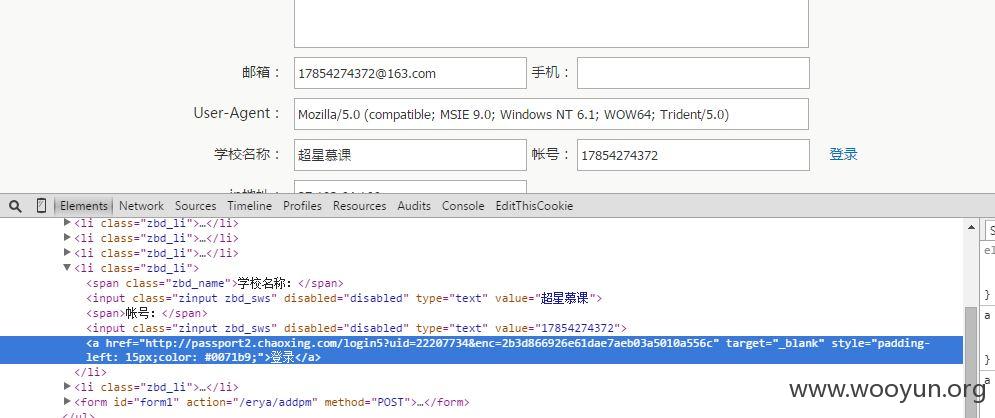Click the DevTools search magnifier icon
This screenshot has width=995, height=418.
[16, 206]
